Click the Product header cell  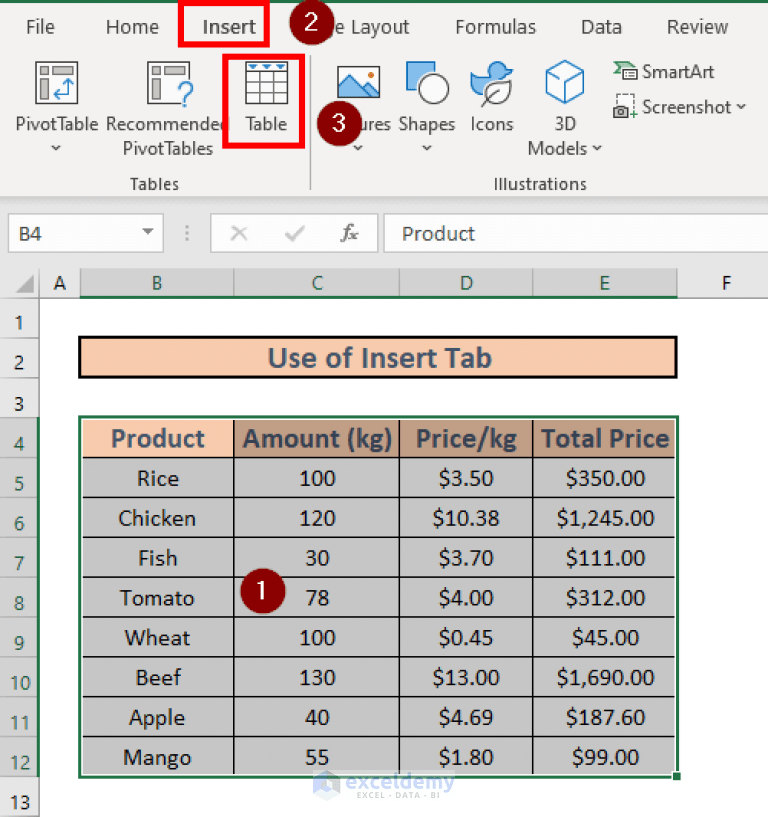point(158,438)
